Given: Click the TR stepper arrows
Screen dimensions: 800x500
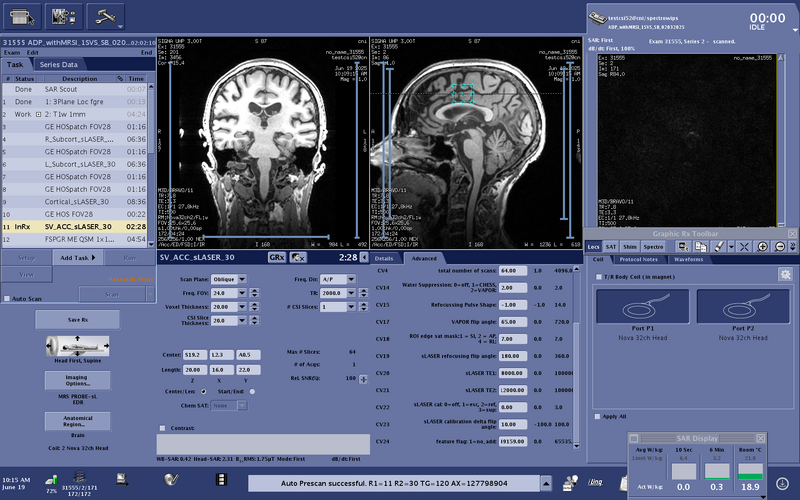Looking at the screenshot, I should pyautogui.click(x=363, y=293).
